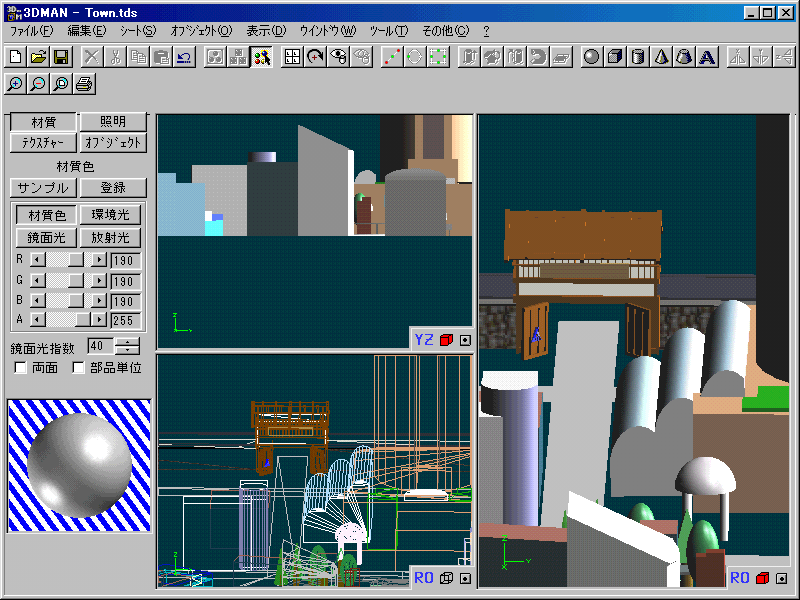
Task: Select the circle drawing tool
Action: coord(415,57)
